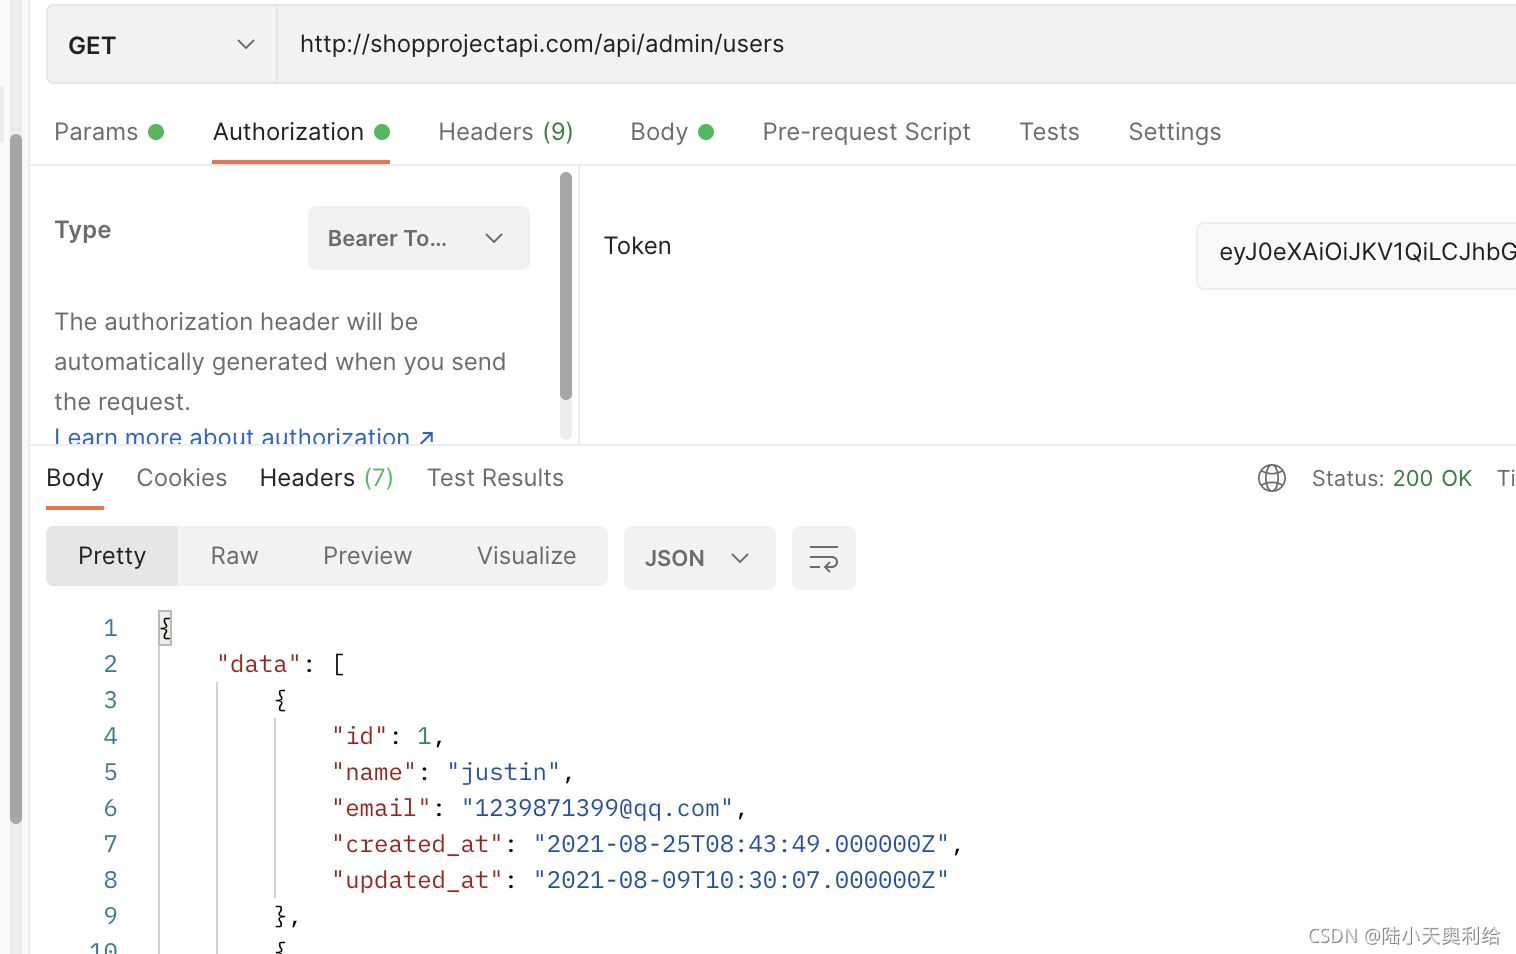Select the Pretty view button
1516x954 pixels.
tap(112, 556)
